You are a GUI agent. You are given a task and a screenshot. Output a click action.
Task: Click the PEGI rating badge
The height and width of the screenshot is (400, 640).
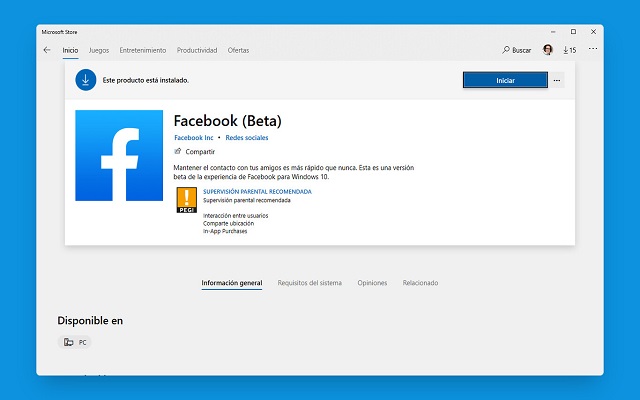[x=187, y=200]
